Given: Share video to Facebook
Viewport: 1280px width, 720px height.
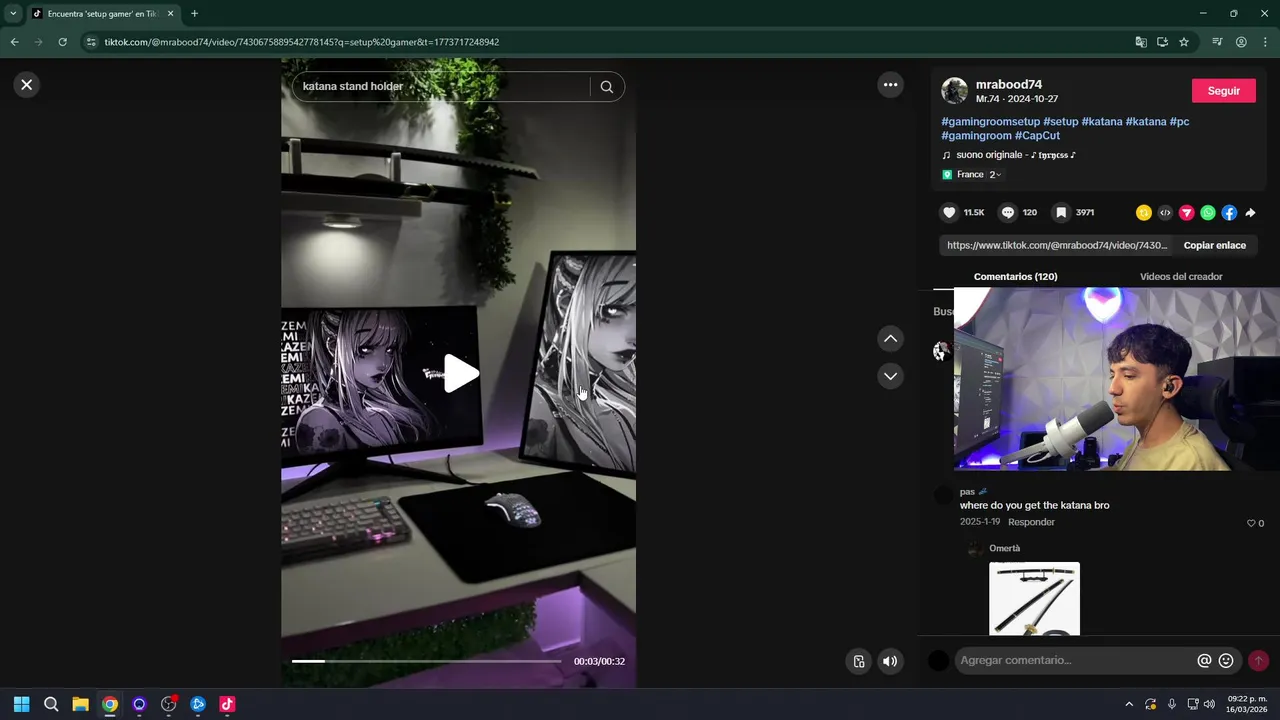Looking at the screenshot, I should click(1229, 213).
